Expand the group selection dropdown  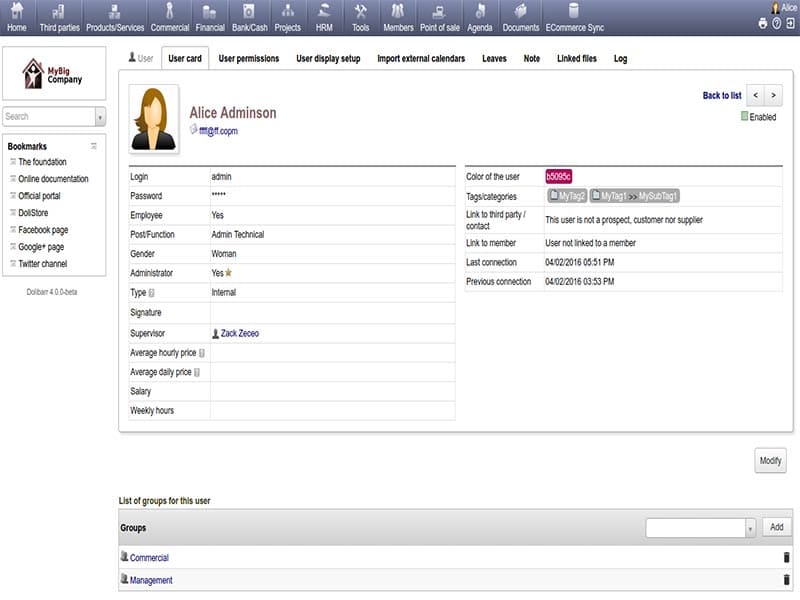pyautogui.click(x=750, y=527)
